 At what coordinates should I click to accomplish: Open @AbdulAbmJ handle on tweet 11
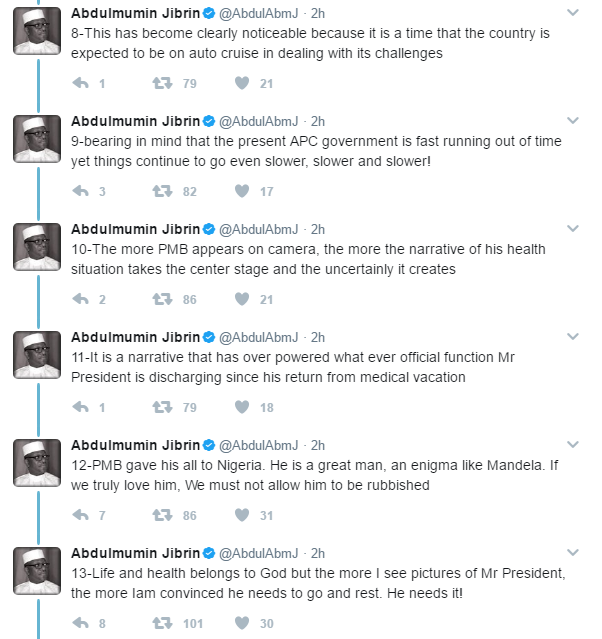[x=259, y=337]
